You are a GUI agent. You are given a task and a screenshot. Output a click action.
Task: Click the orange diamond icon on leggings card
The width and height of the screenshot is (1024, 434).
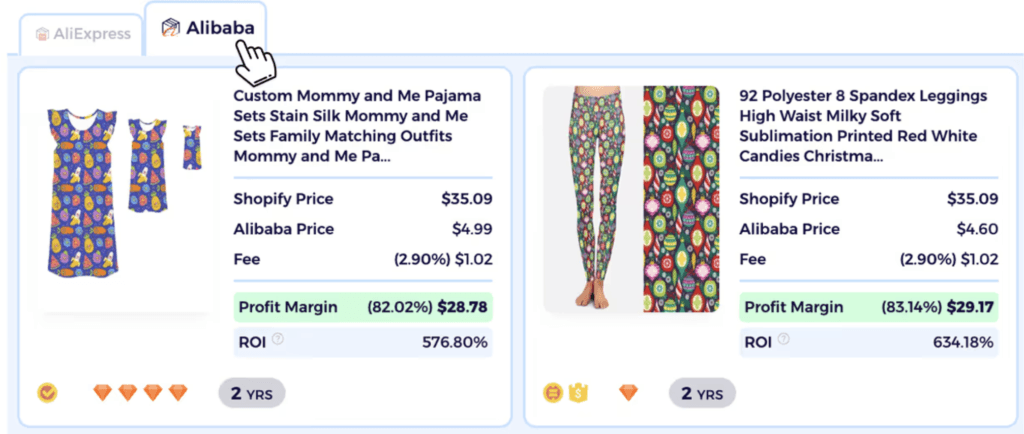[x=628, y=392]
